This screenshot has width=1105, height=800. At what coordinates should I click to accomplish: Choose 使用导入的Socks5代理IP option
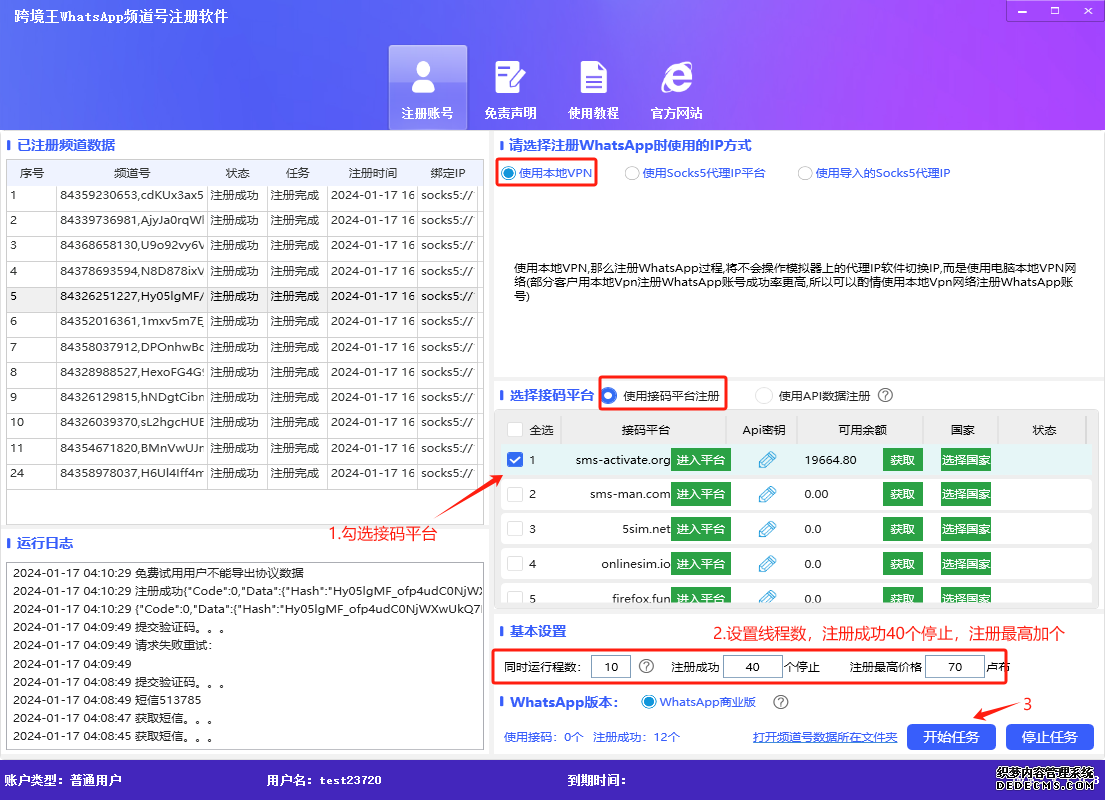point(804,173)
